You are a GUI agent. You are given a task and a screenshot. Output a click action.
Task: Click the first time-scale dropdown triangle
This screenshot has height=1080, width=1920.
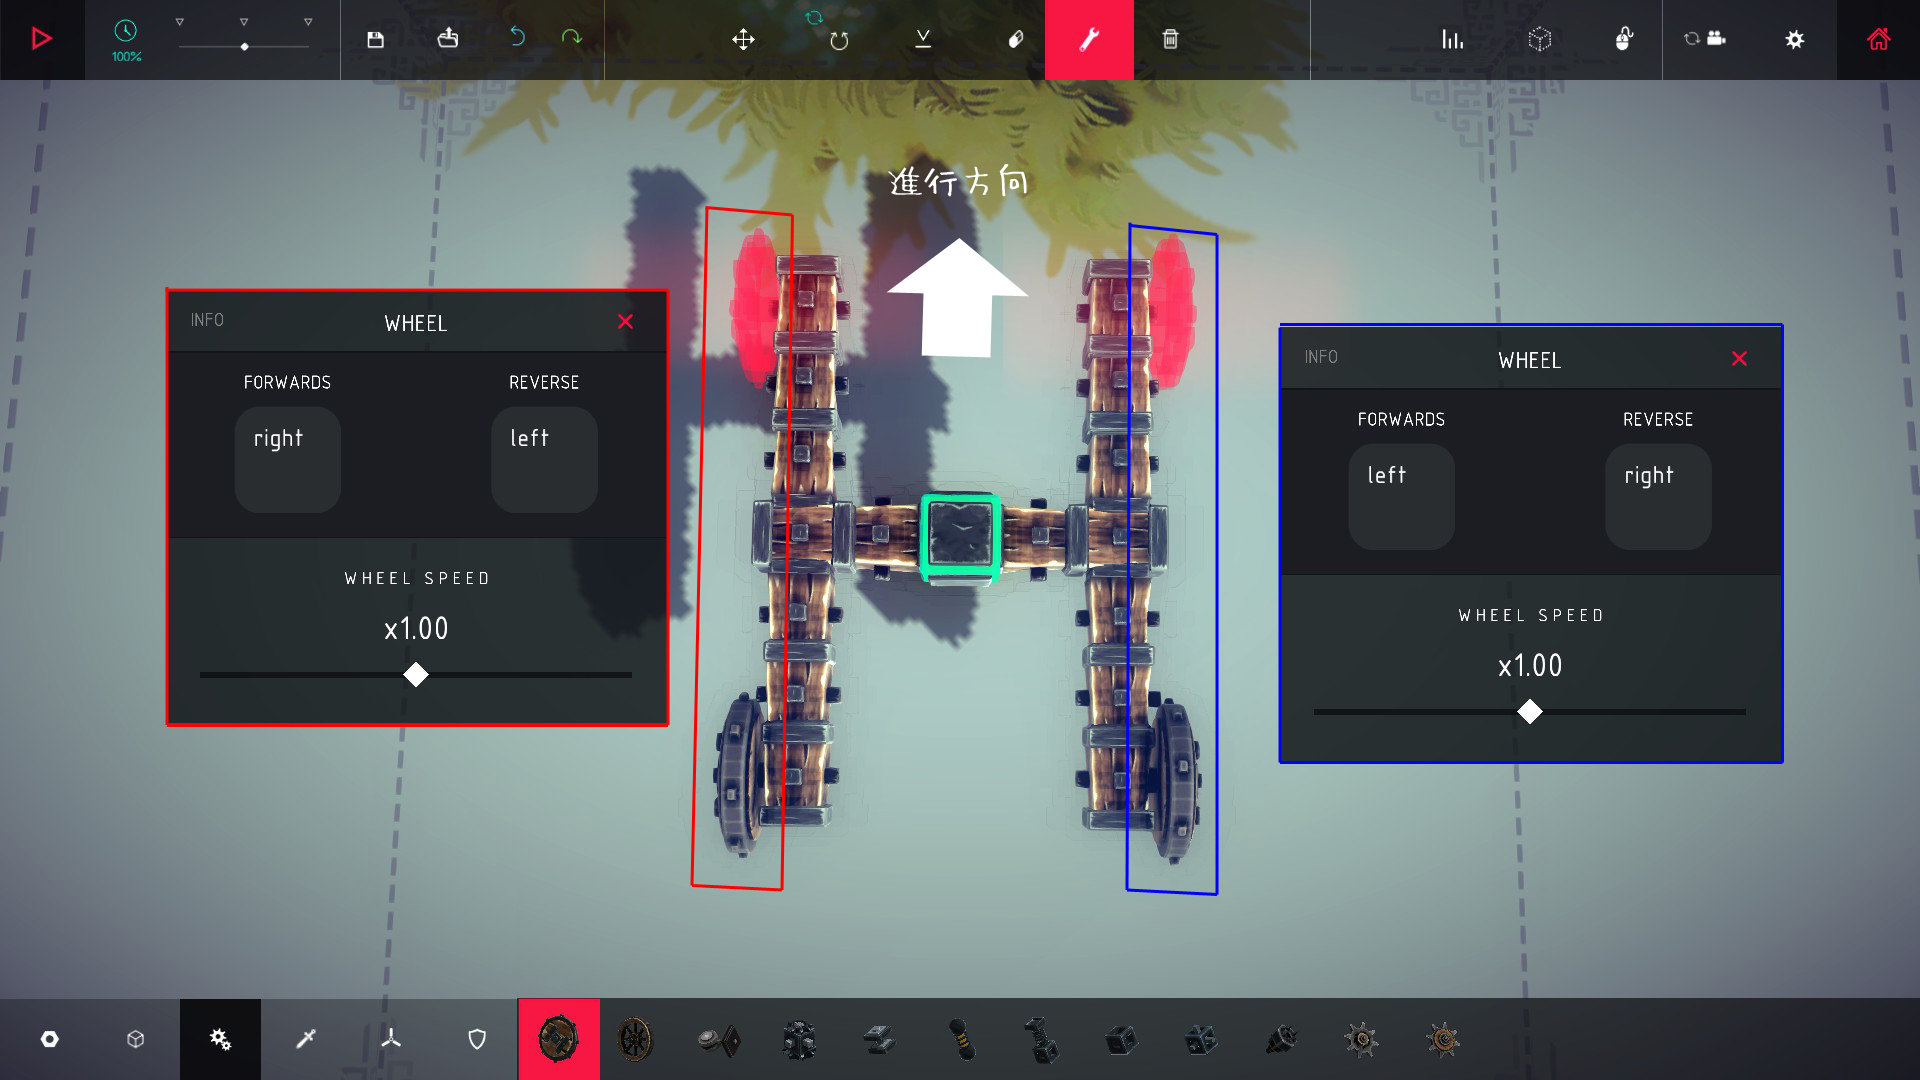tap(180, 21)
